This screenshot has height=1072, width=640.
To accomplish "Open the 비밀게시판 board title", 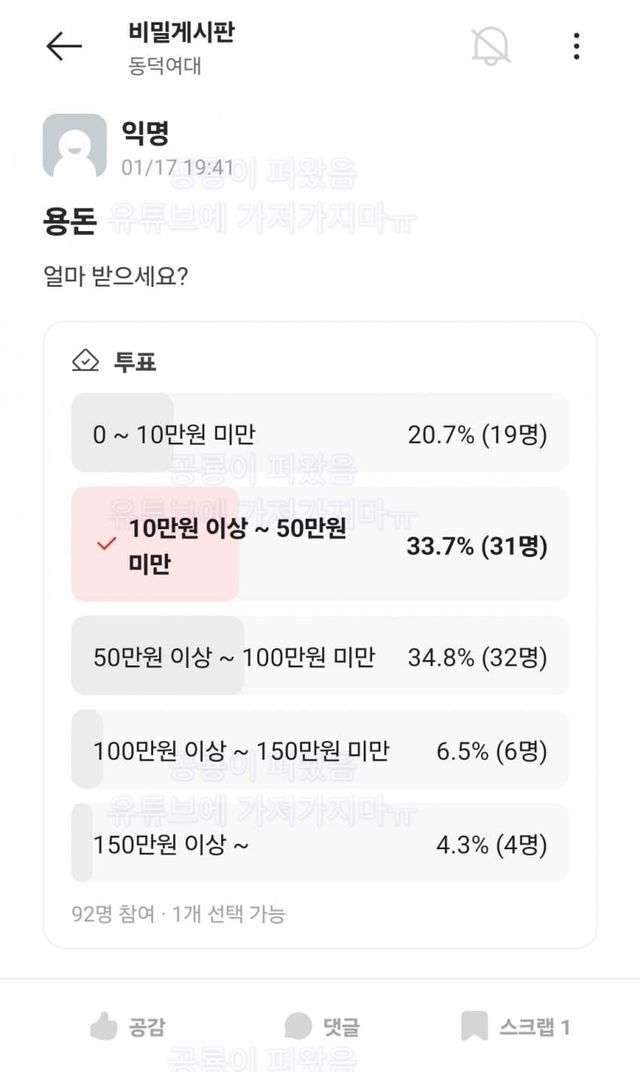I will (x=181, y=32).
